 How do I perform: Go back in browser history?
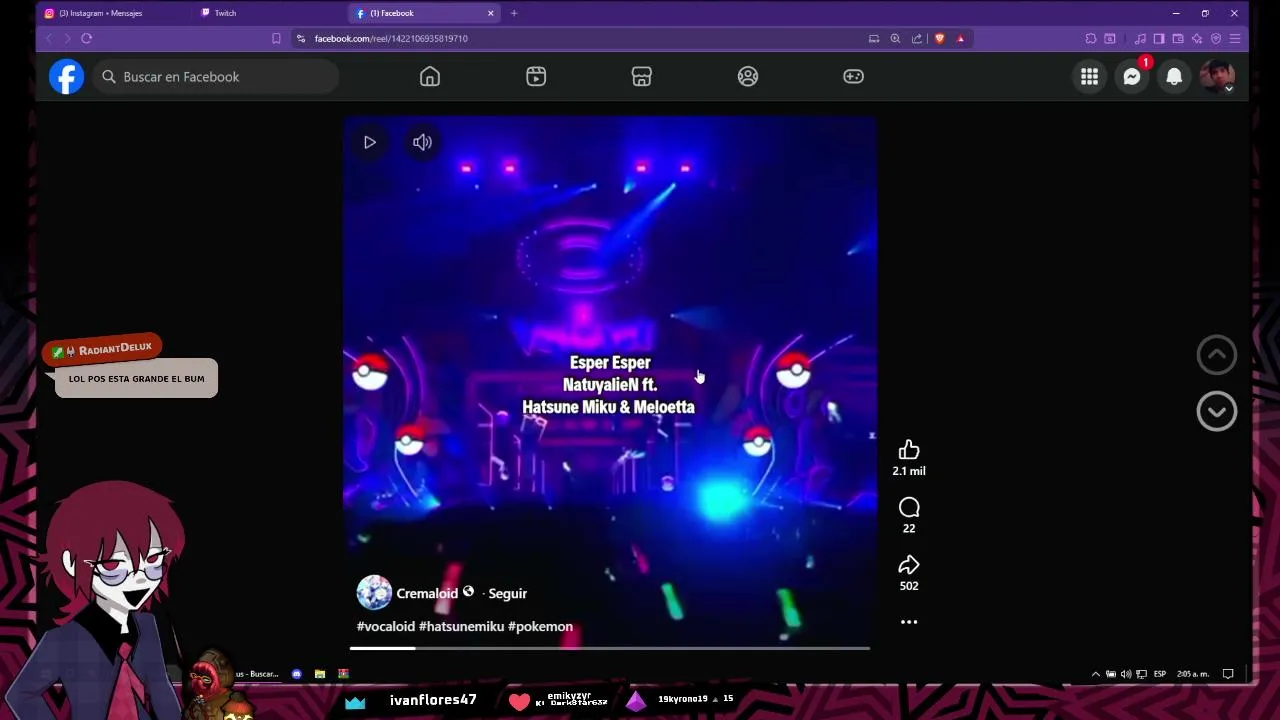pos(49,38)
